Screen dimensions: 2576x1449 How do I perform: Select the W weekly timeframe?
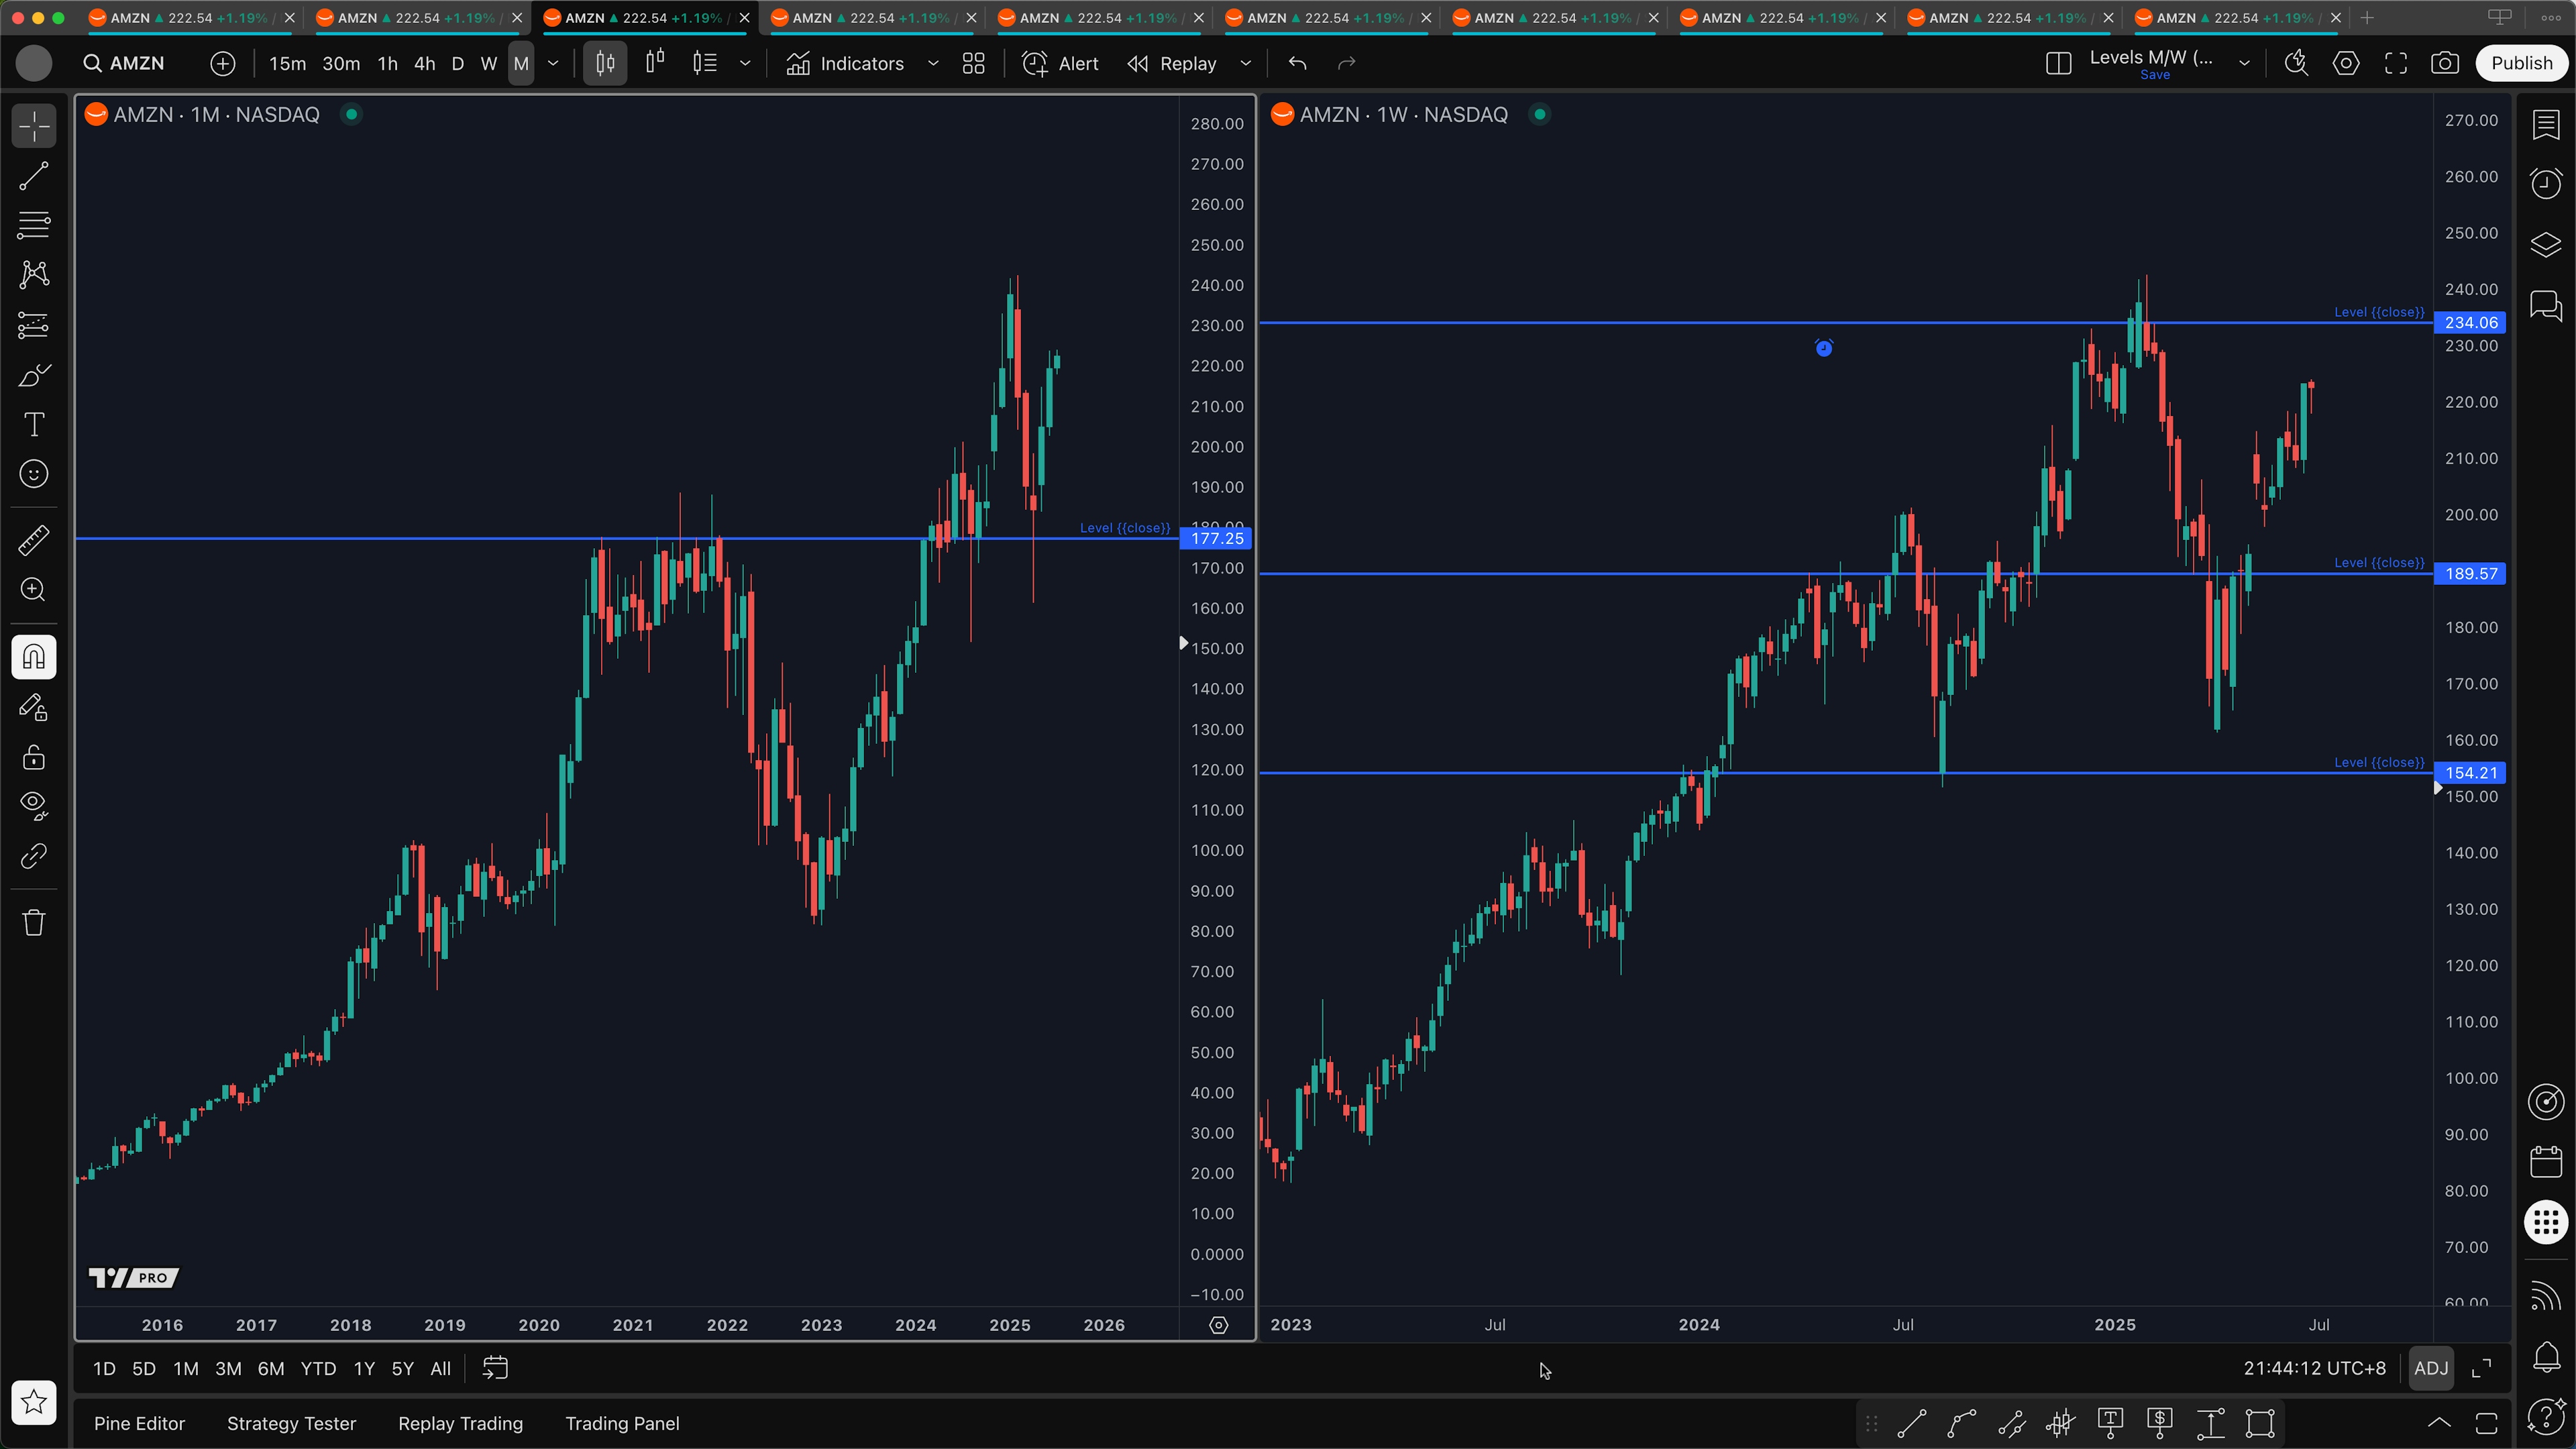point(488,63)
